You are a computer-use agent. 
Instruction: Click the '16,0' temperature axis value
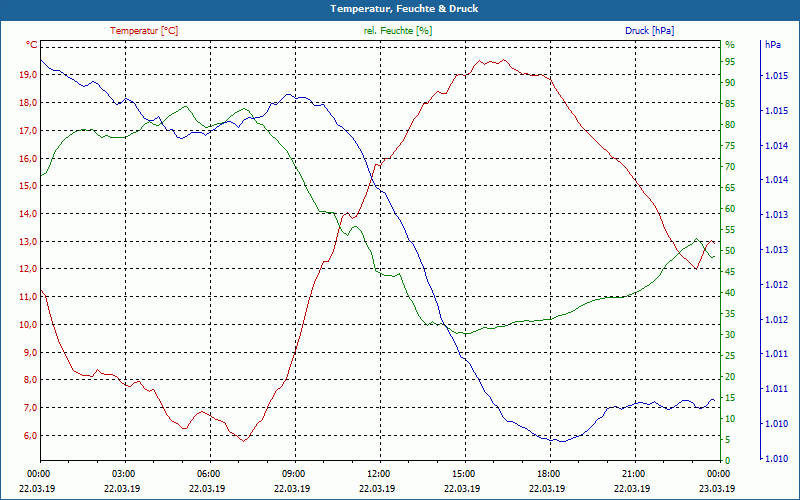(28, 158)
